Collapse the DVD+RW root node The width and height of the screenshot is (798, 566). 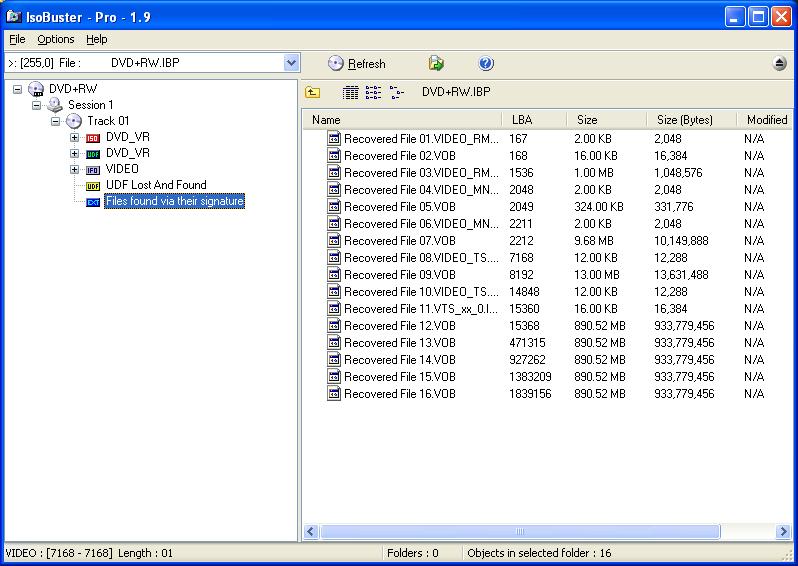pos(17,89)
